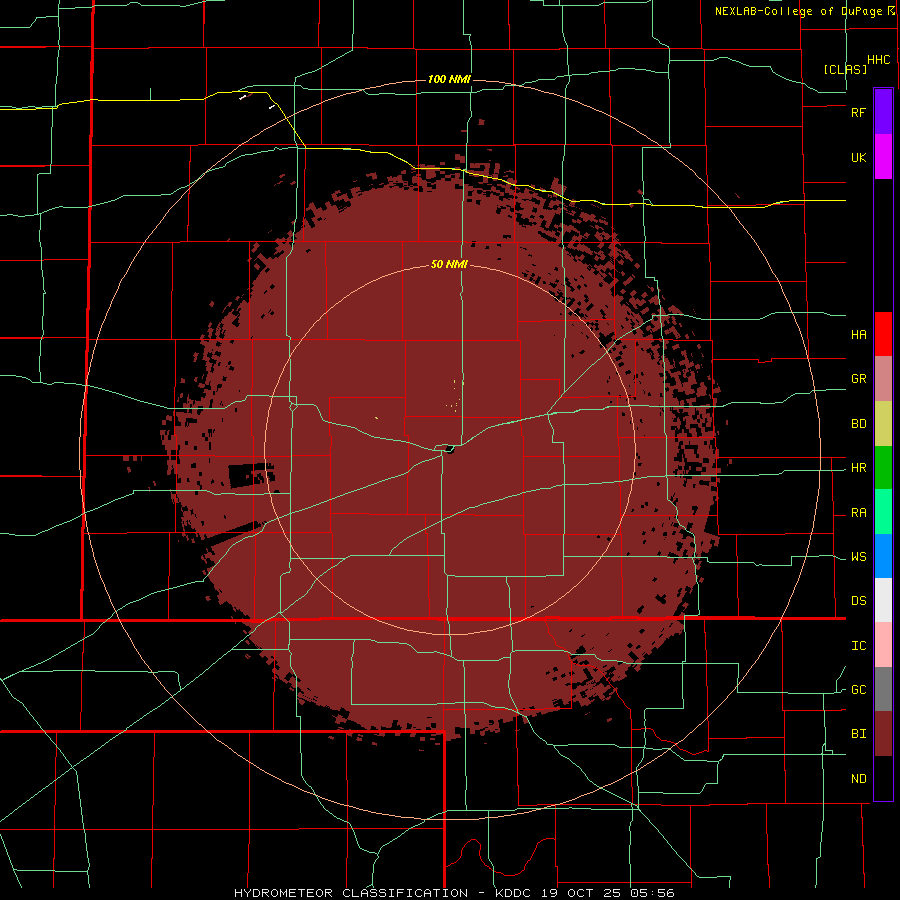Image resolution: width=900 pixels, height=900 pixels.
Task: Click the DS white legend color swatch
Action: click(x=883, y=600)
